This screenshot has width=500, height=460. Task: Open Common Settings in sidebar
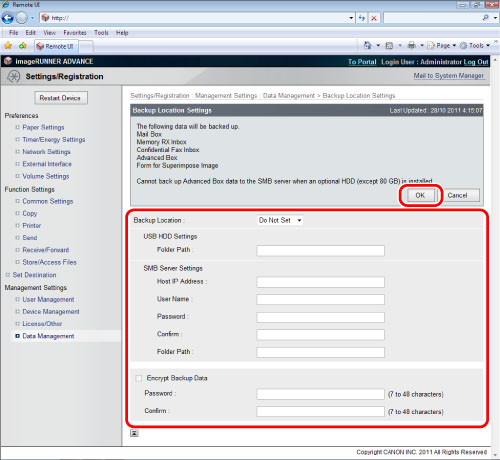(x=48, y=201)
